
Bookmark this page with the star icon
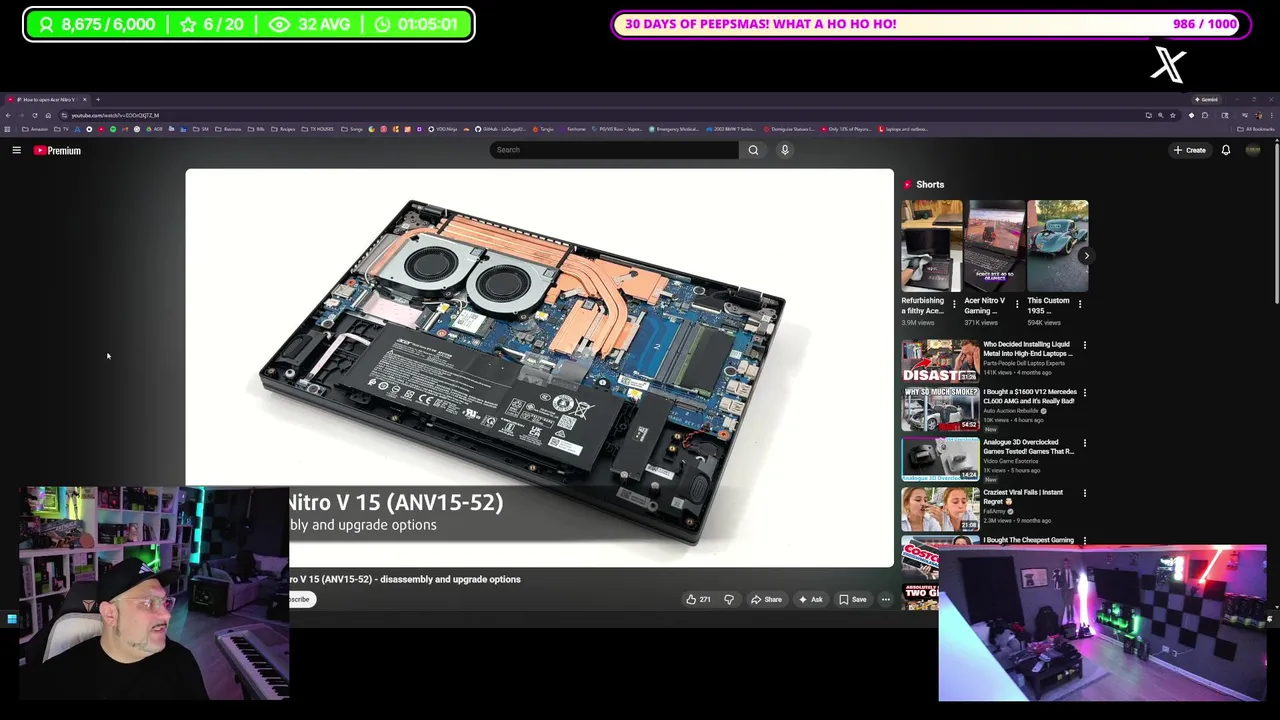pyautogui.click(x=1173, y=115)
